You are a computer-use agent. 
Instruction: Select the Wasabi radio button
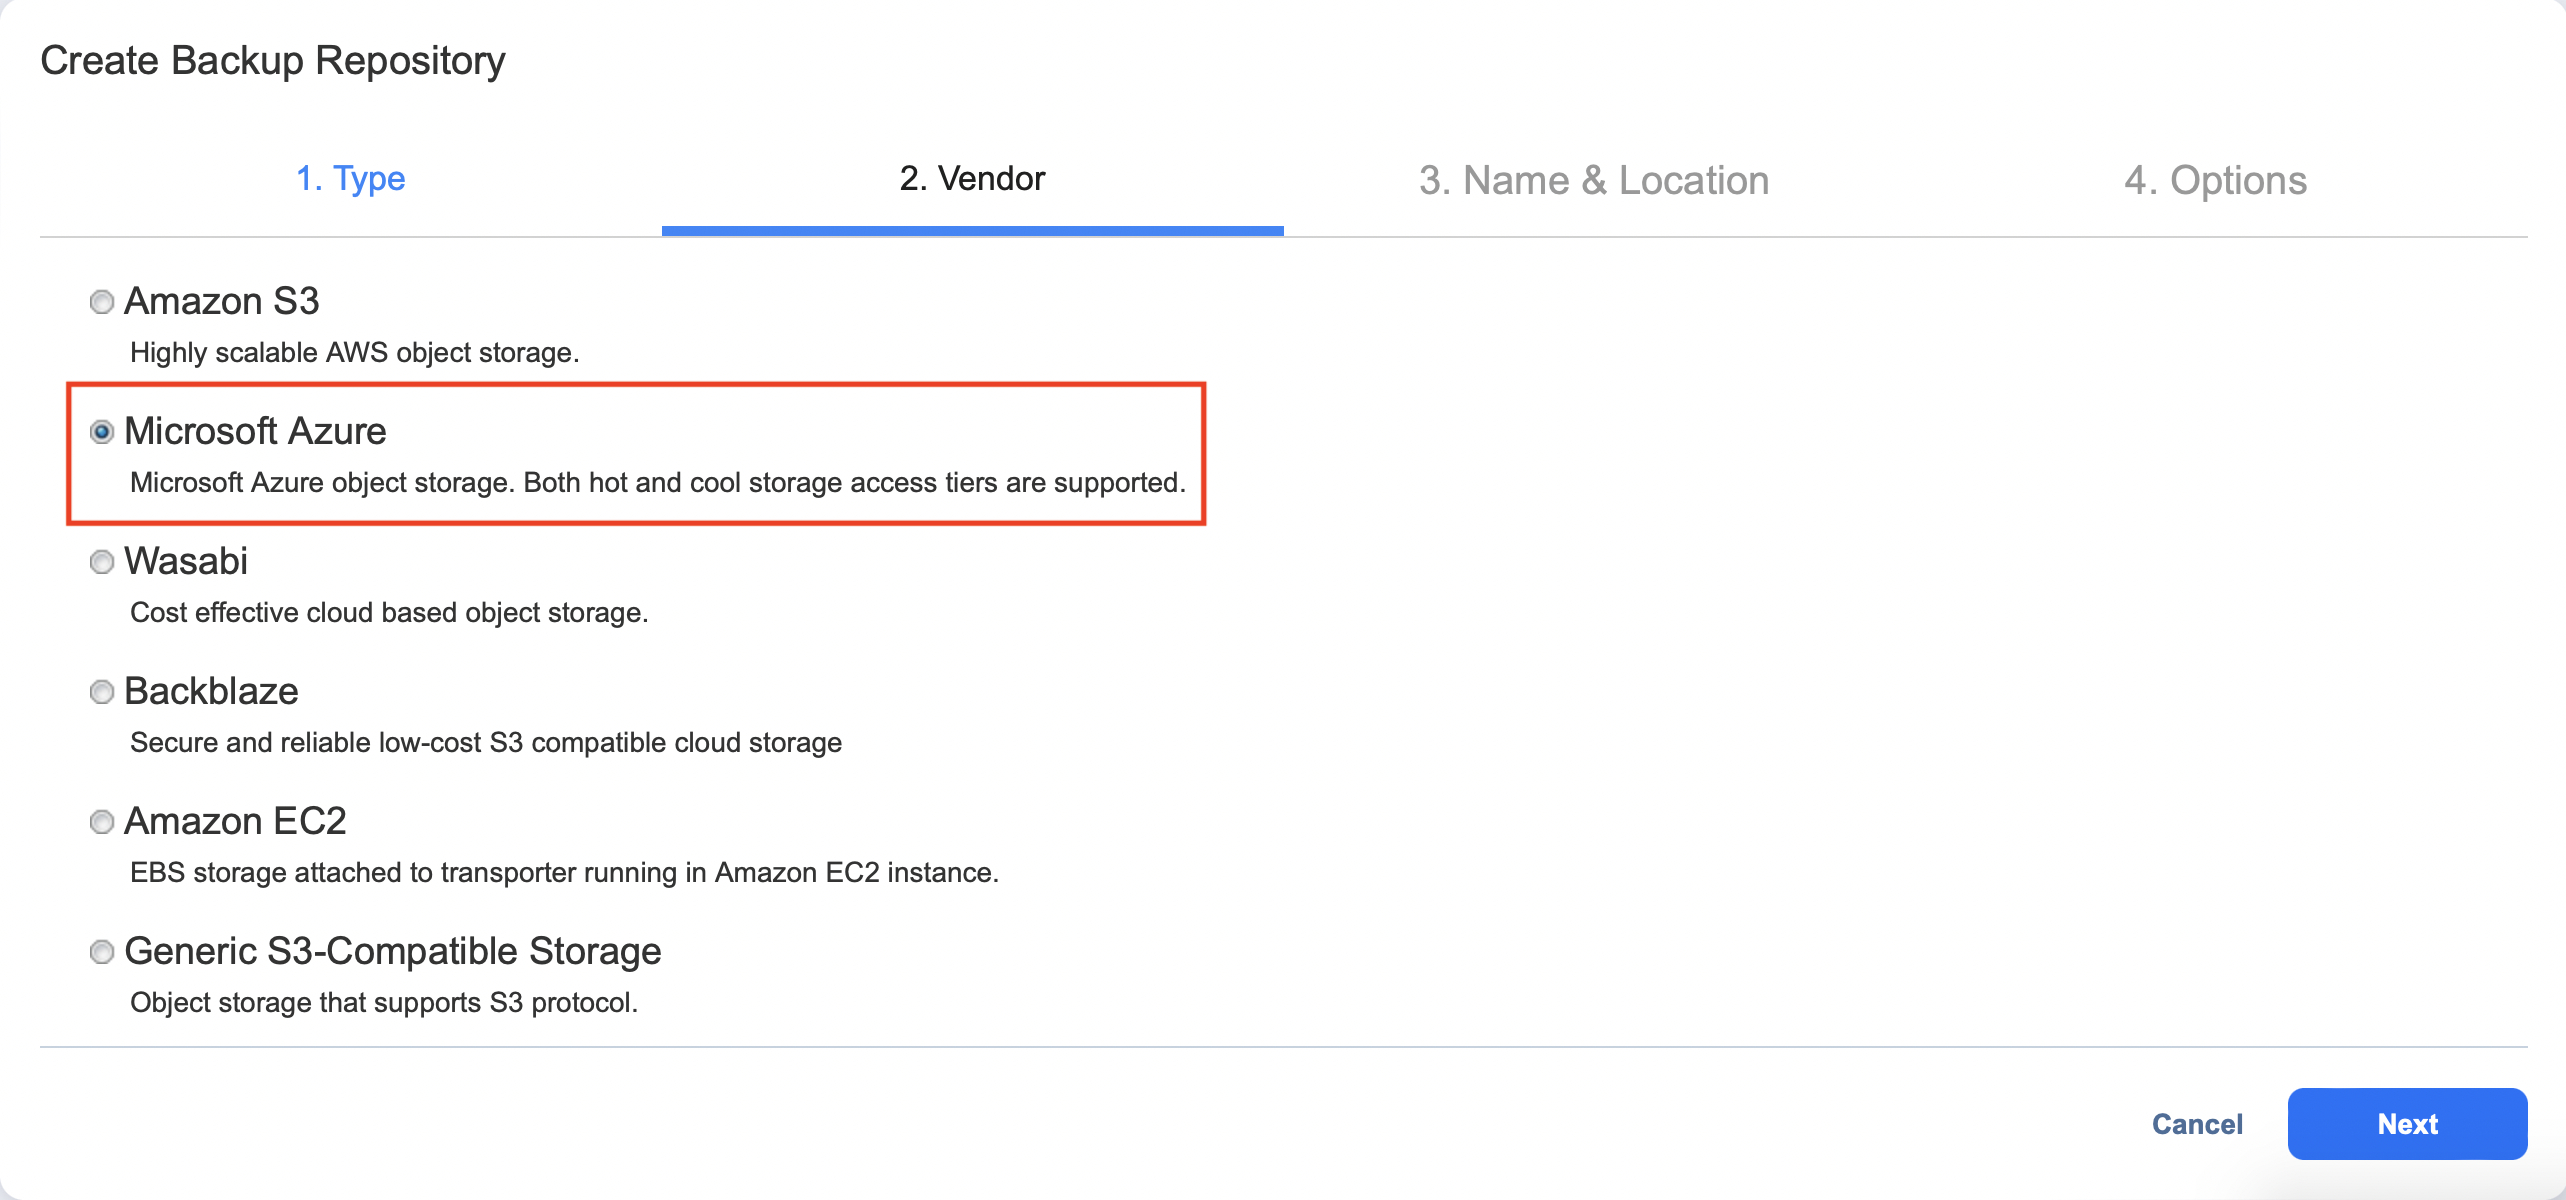pos(101,562)
